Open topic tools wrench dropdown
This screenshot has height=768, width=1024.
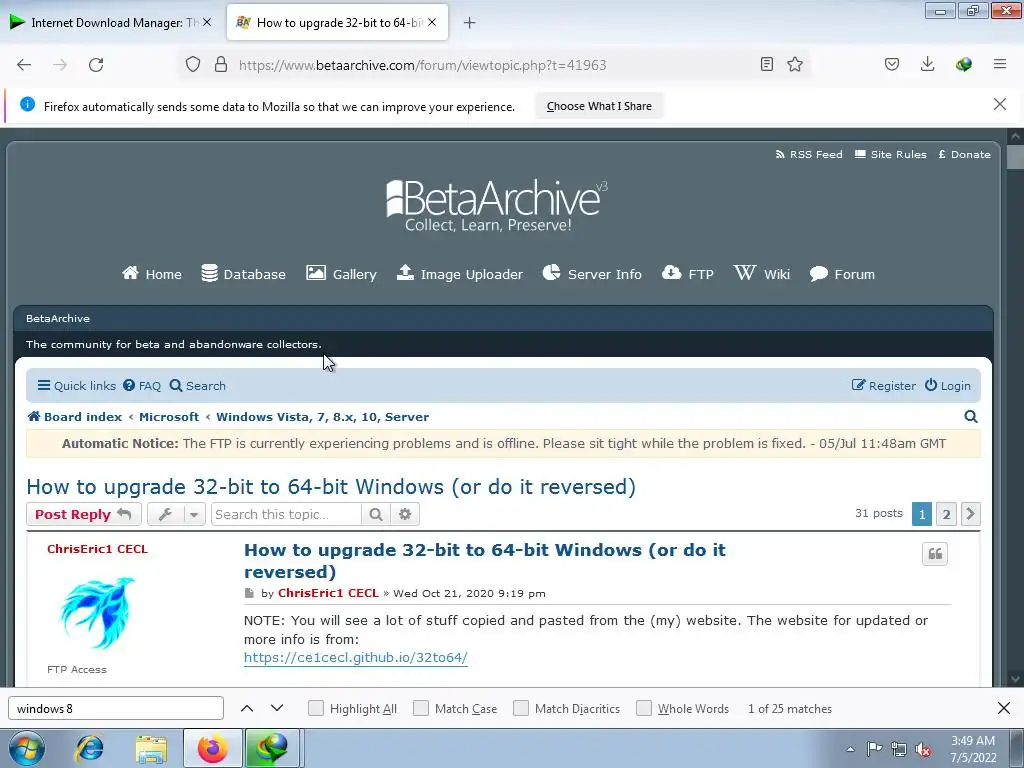[x=176, y=515]
